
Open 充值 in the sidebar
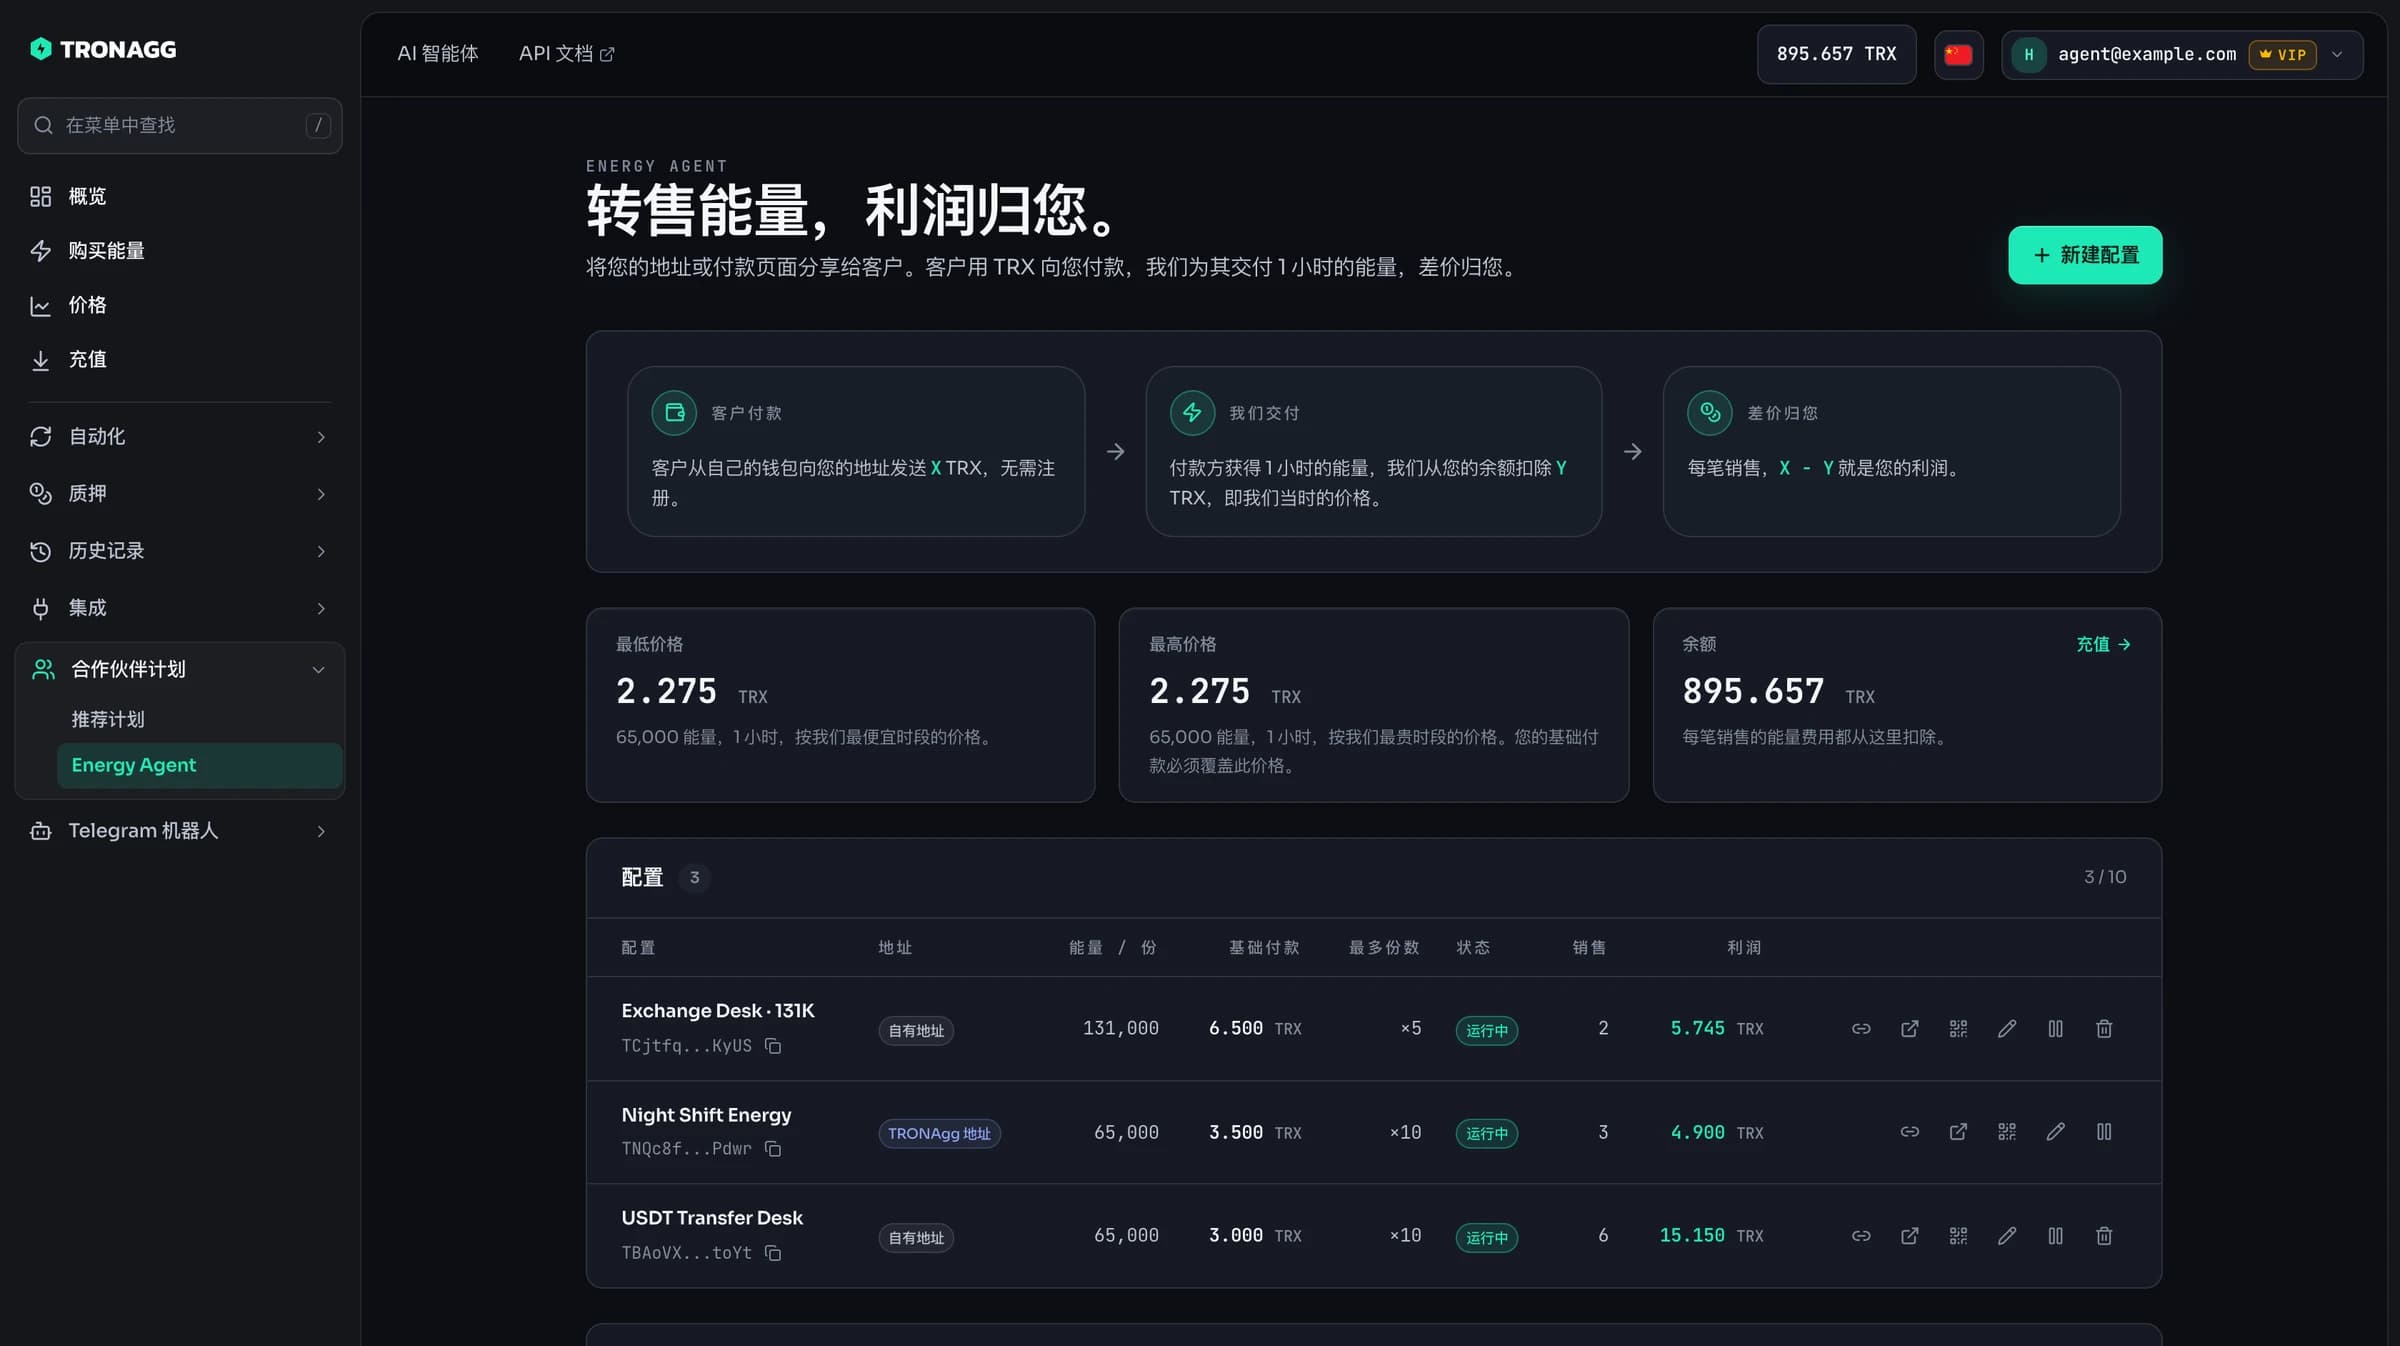[x=180, y=360]
